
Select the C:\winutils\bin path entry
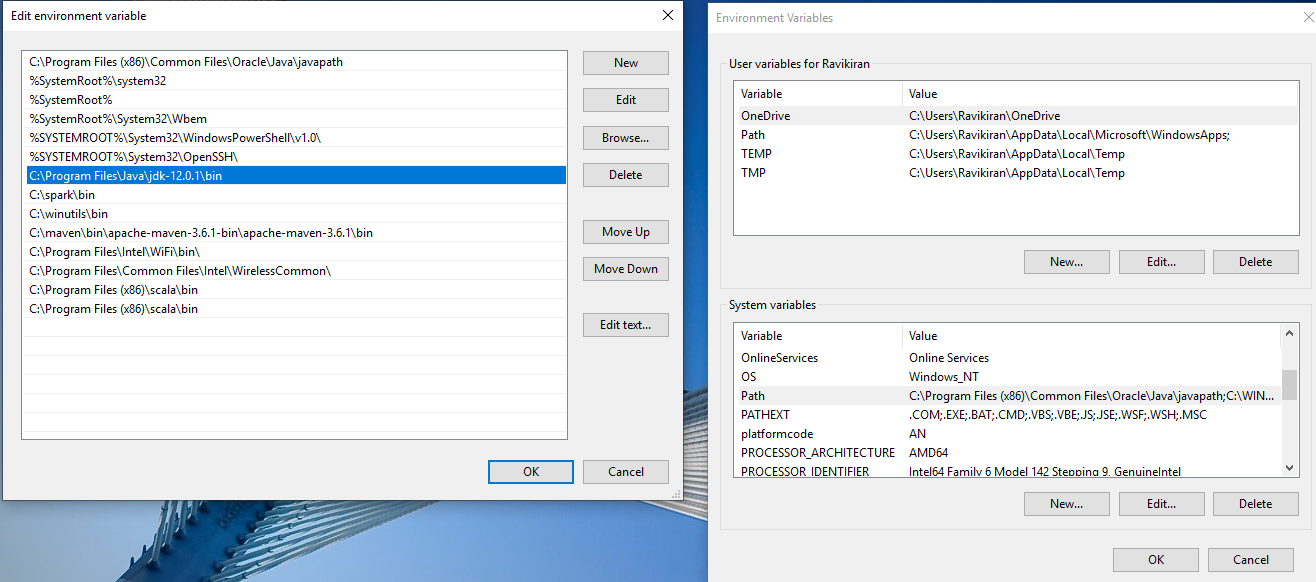[68, 214]
